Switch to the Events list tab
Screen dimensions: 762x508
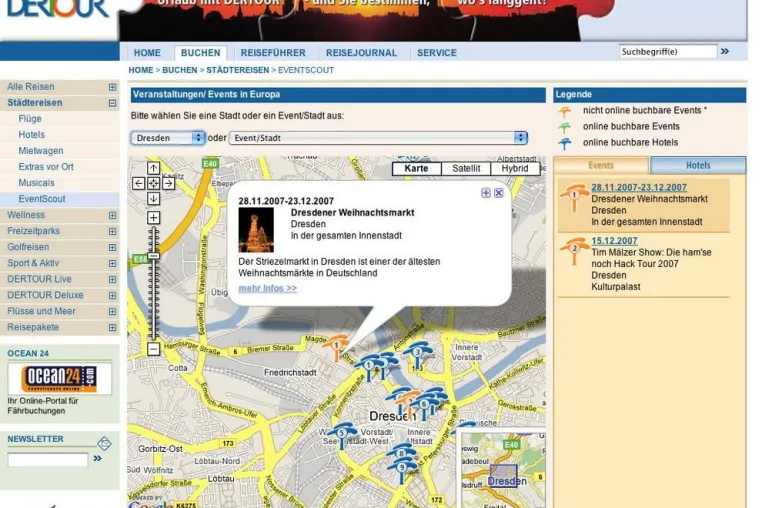click(x=601, y=165)
